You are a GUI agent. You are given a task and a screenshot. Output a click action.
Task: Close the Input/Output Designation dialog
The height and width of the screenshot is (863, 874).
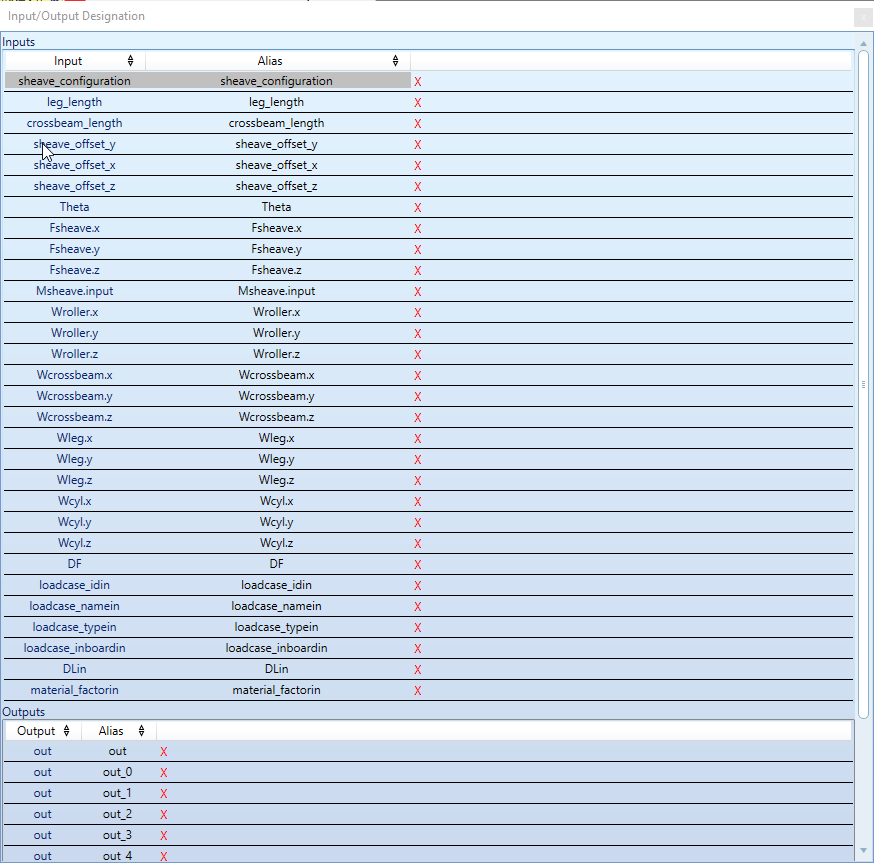862,17
